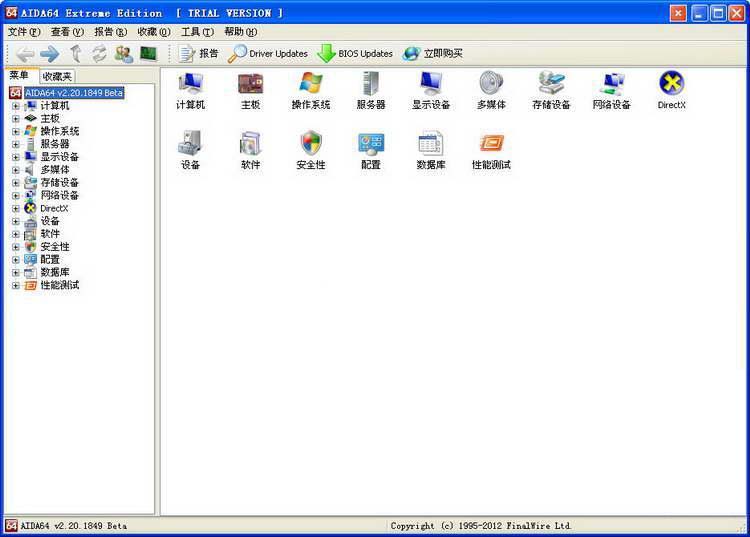
Task: Open the 工具(T) menu
Action: (197, 32)
